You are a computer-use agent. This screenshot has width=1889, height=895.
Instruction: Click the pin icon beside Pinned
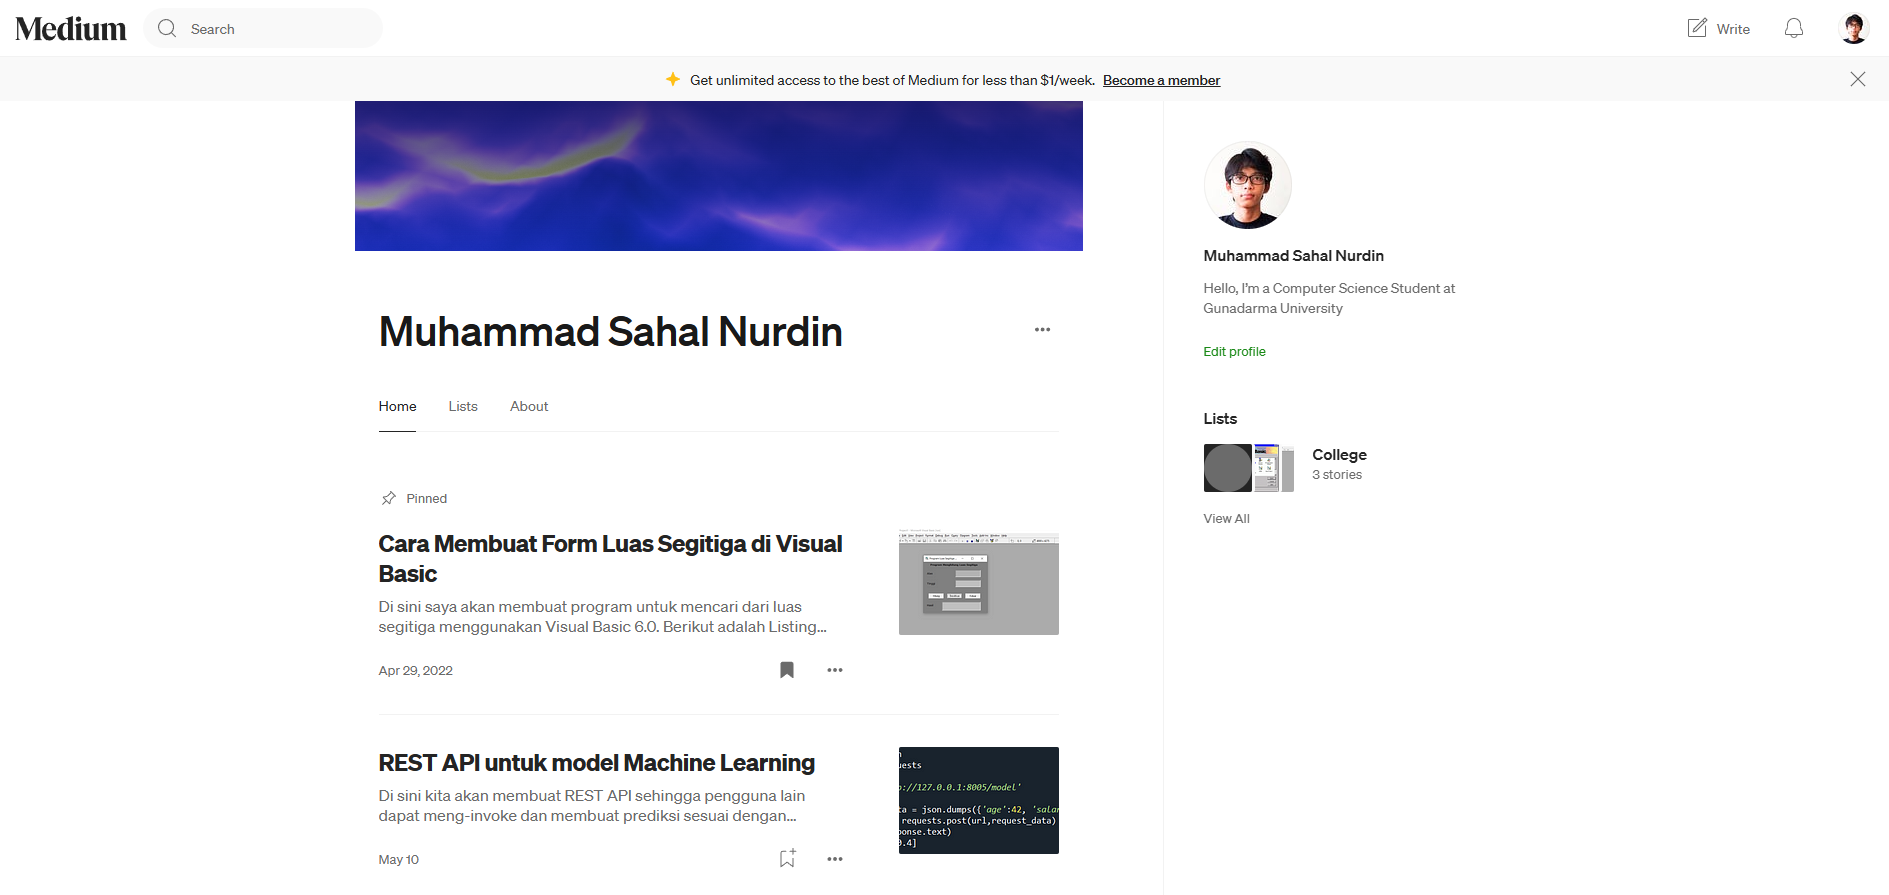tap(389, 498)
